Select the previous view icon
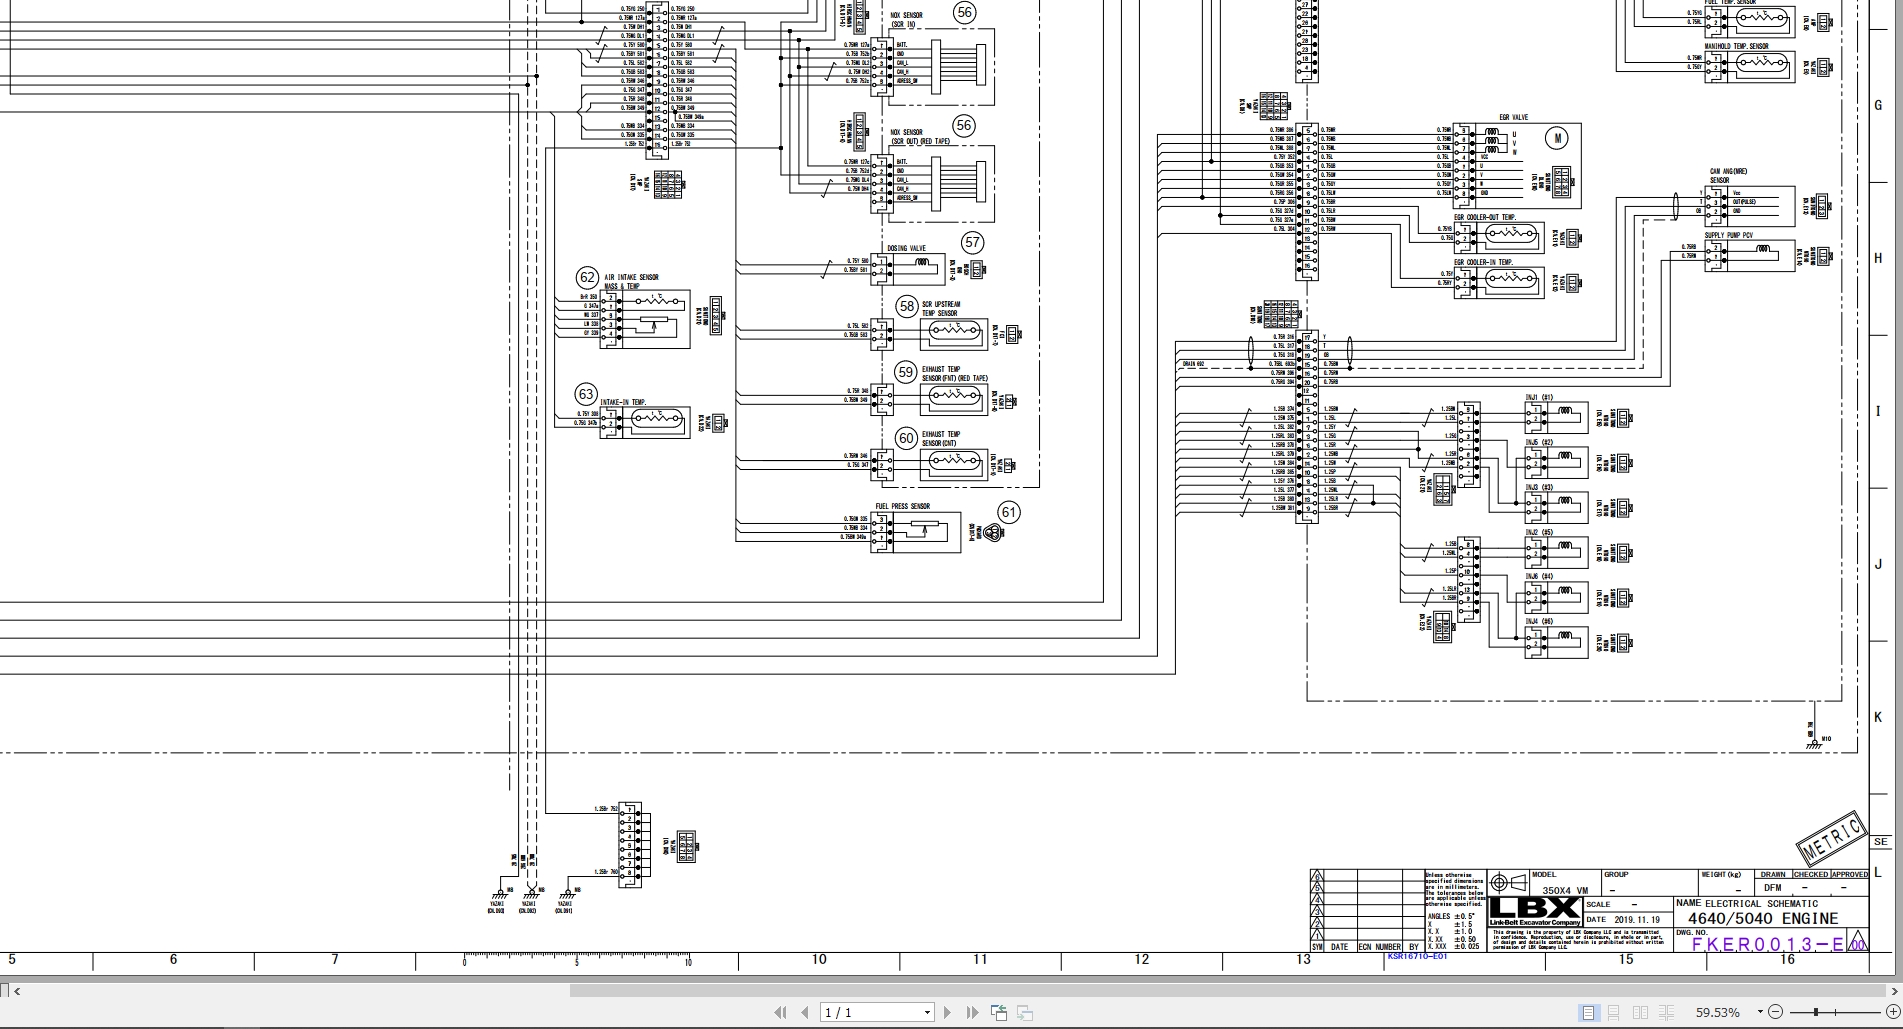This screenshot has width=1903, height=1029. (x=999, y=1011)
